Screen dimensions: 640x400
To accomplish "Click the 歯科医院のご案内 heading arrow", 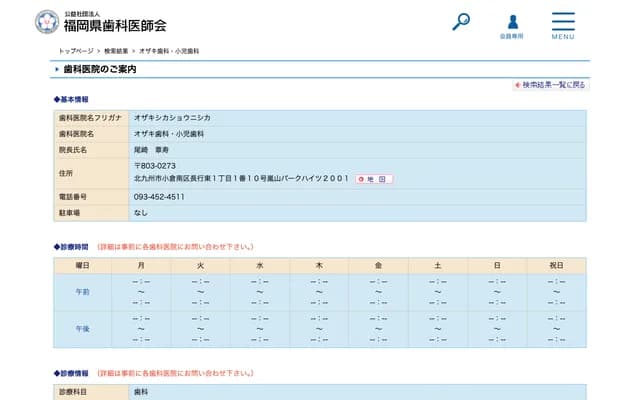I will pyautogui.click(x=57, y=70).
